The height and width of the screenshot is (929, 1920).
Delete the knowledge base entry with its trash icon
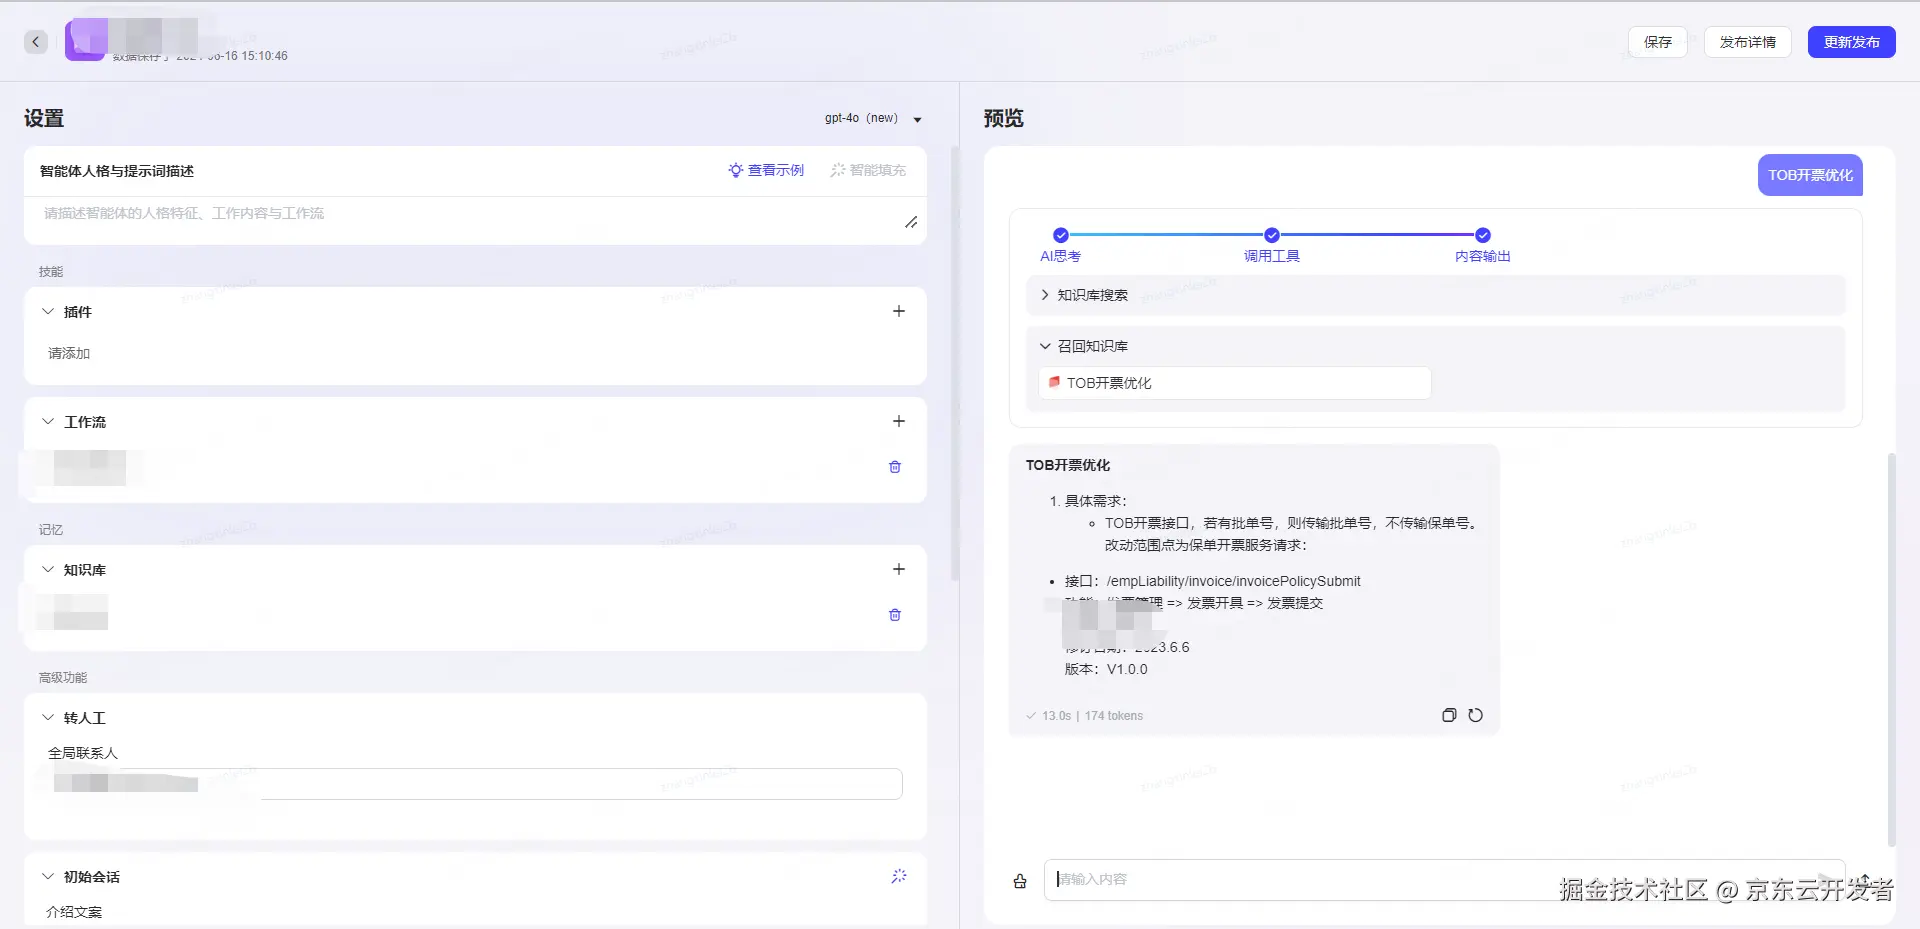click(x=895, y=615)
